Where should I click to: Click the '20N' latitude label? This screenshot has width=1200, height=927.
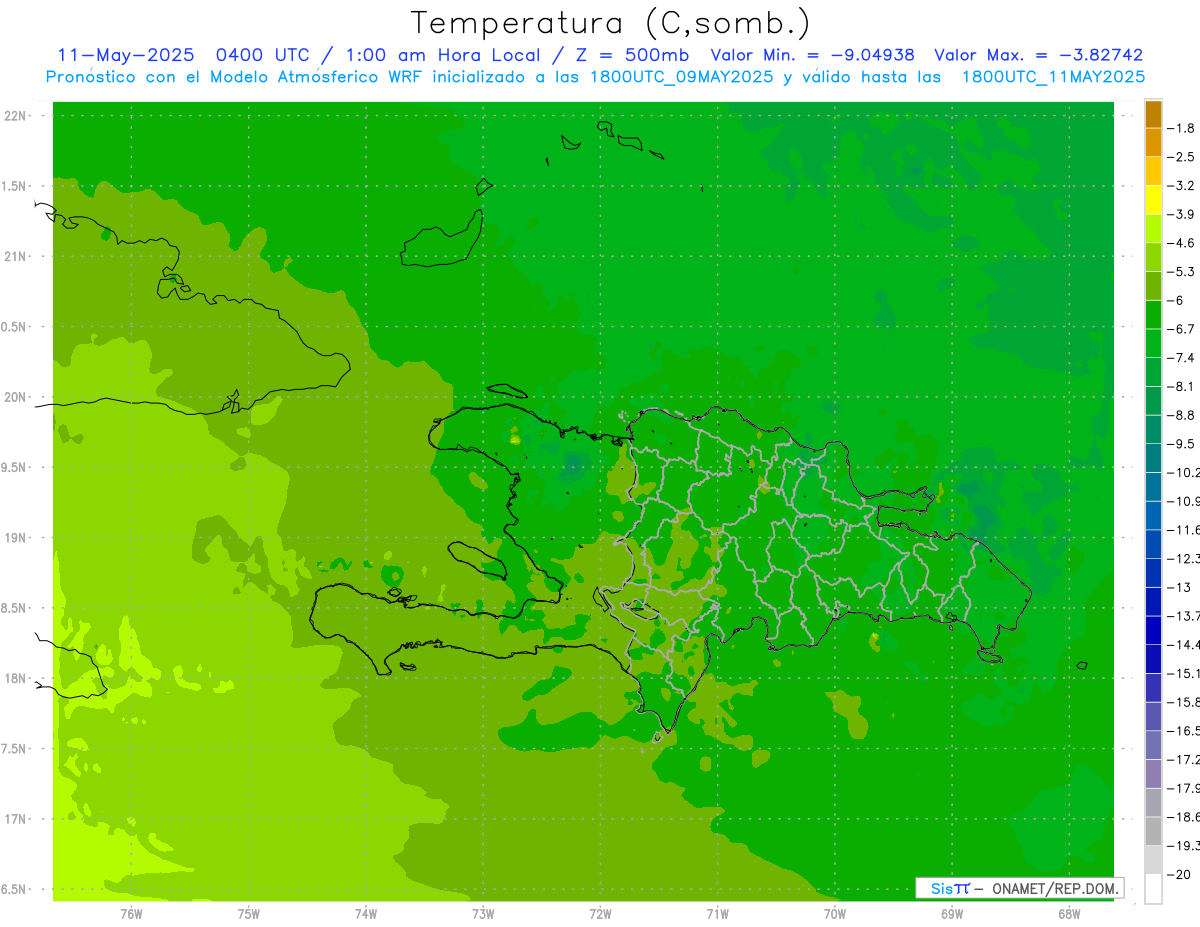tap(14, 397)
